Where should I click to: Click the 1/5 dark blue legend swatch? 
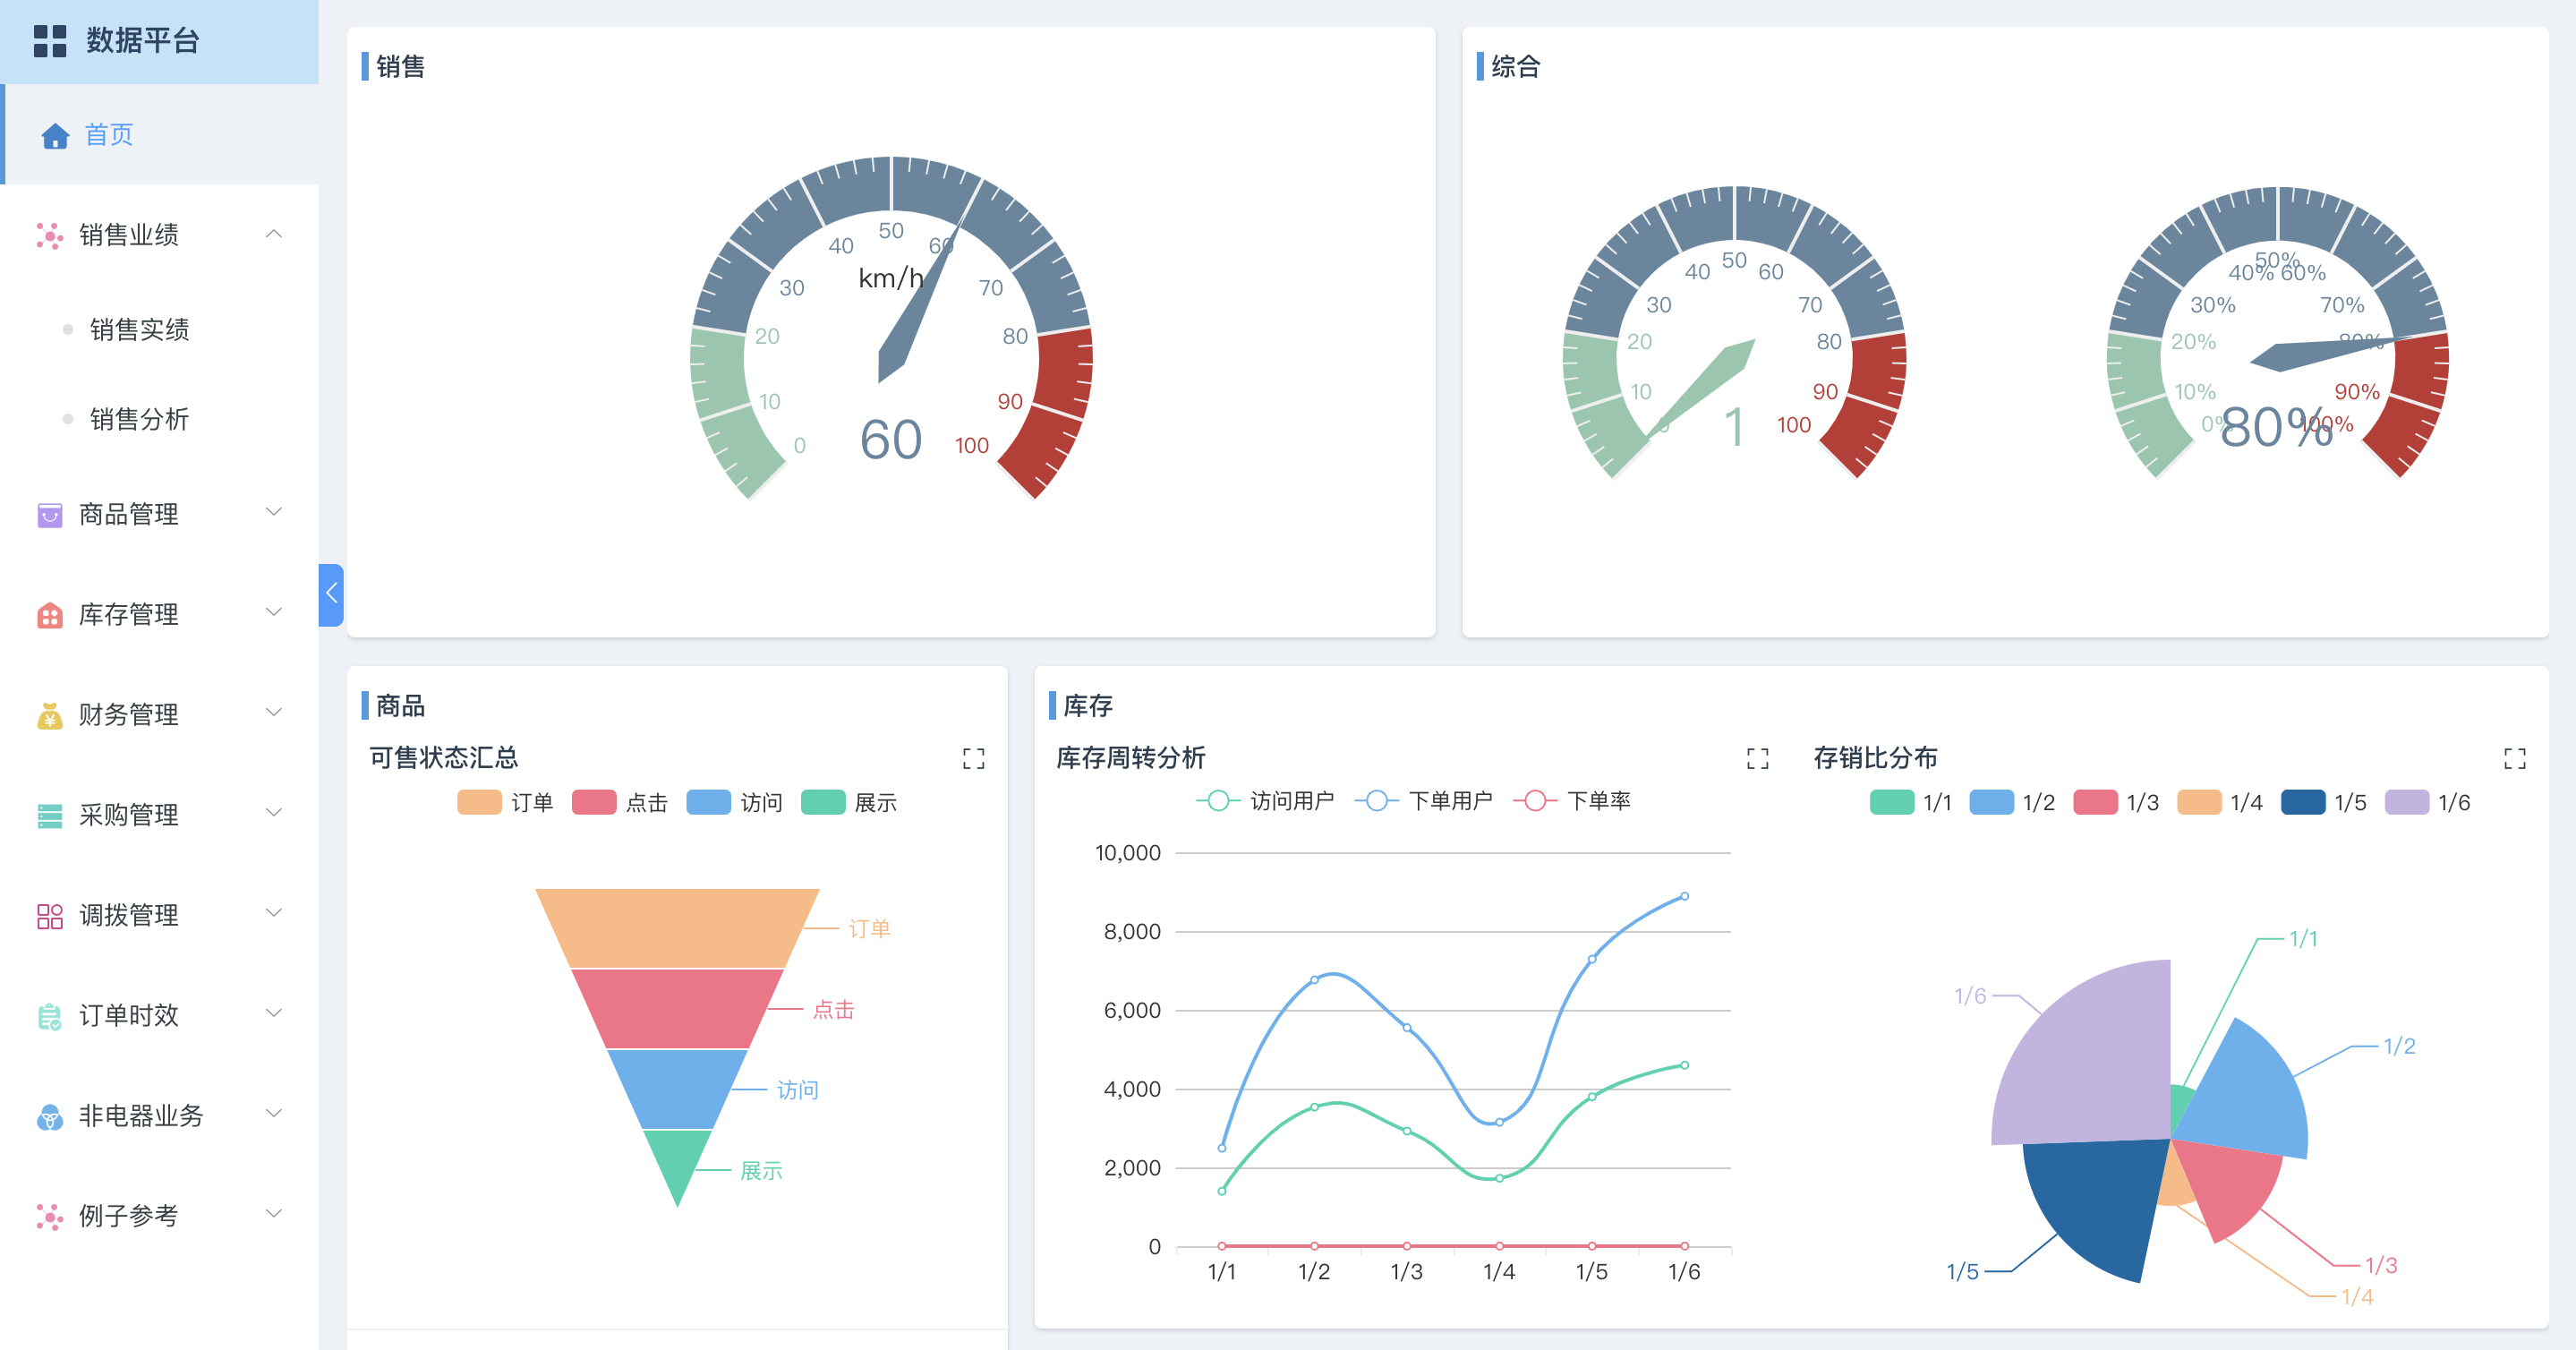pos(2302,803)
